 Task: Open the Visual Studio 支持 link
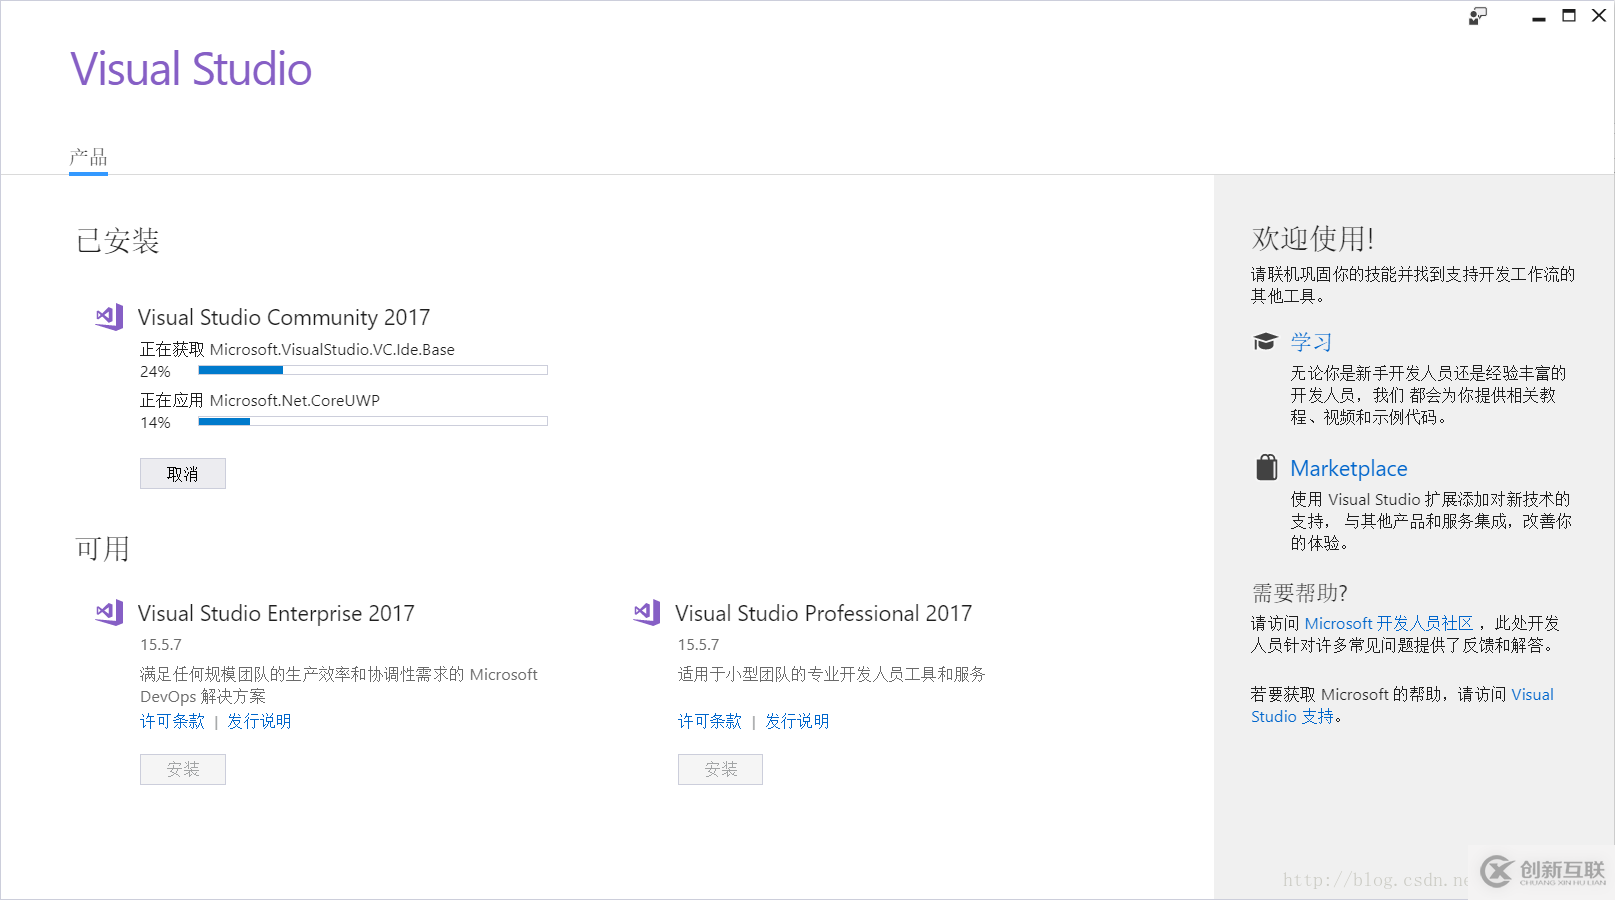(x=1402, y=705)
